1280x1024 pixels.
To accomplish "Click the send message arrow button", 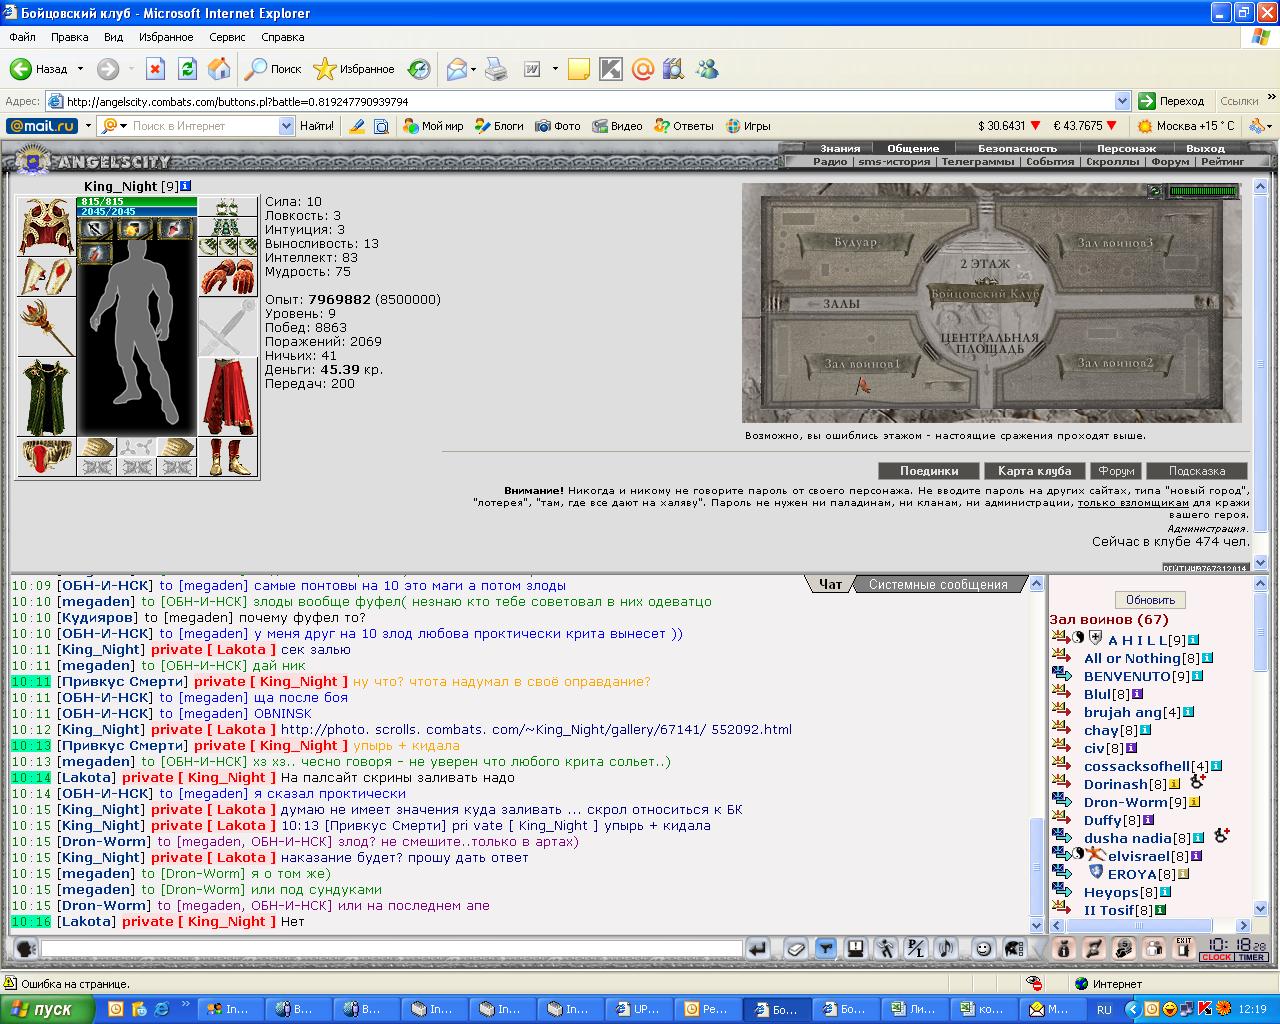I will 758,948.
